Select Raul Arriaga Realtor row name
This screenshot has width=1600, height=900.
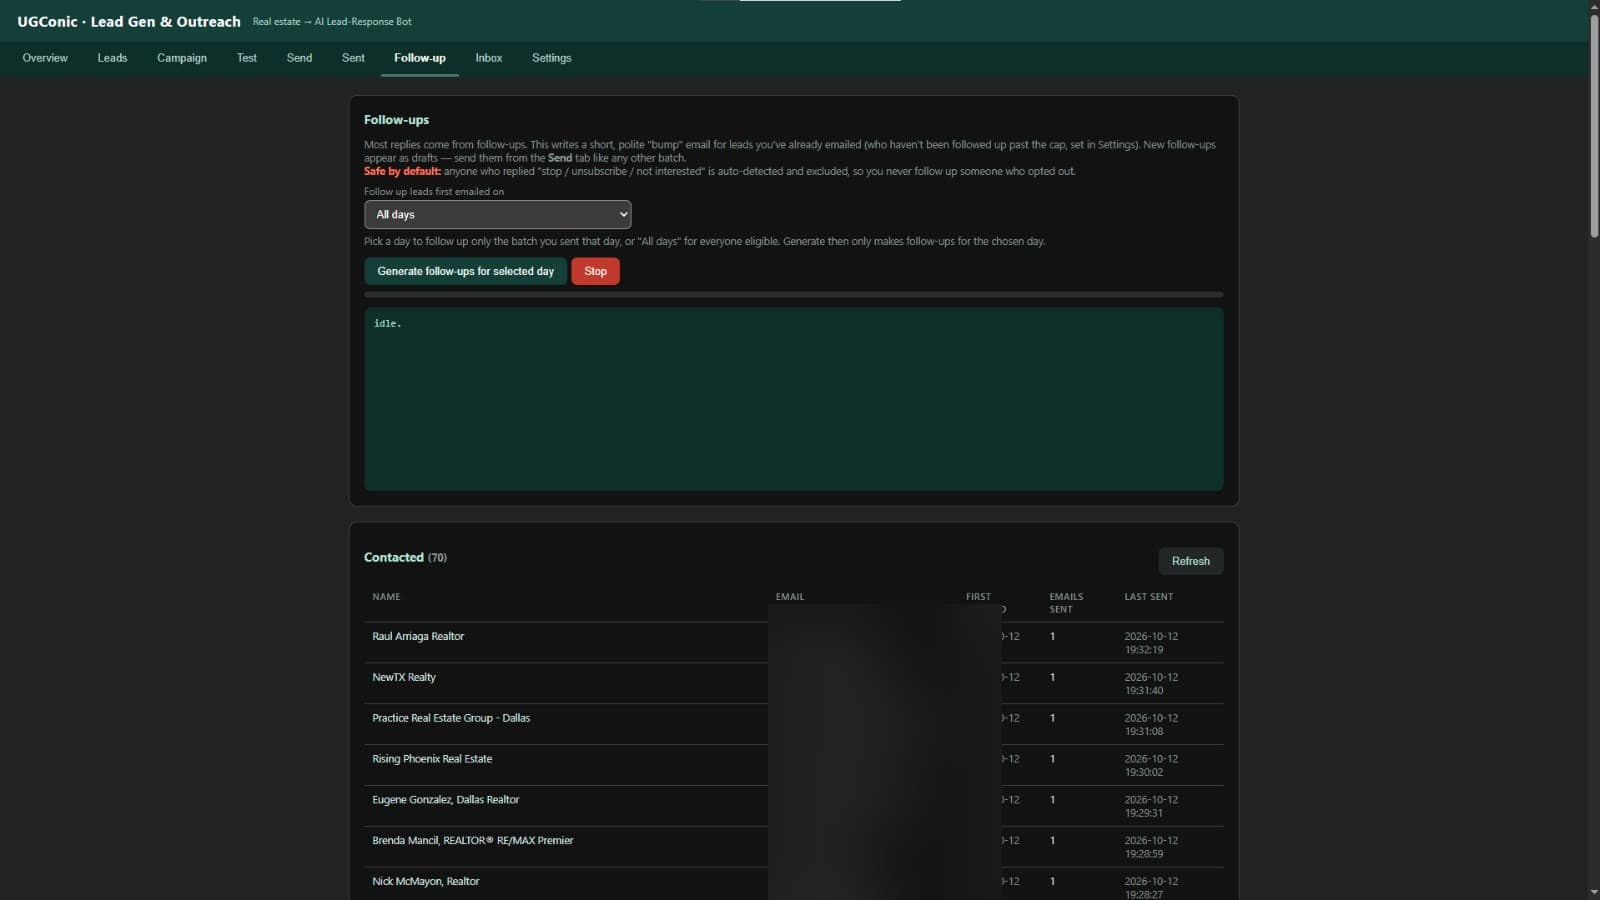(x=418, y=636)
